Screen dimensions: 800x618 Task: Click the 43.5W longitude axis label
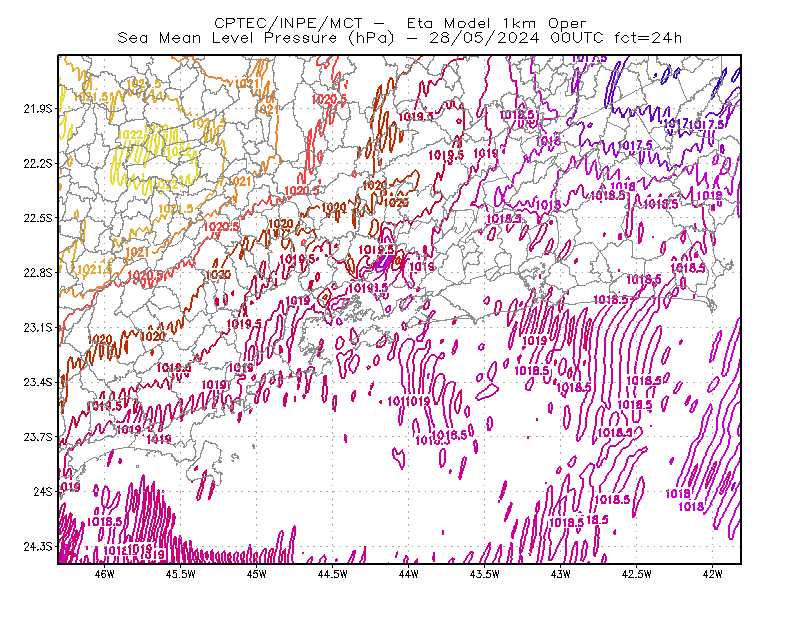485,574
